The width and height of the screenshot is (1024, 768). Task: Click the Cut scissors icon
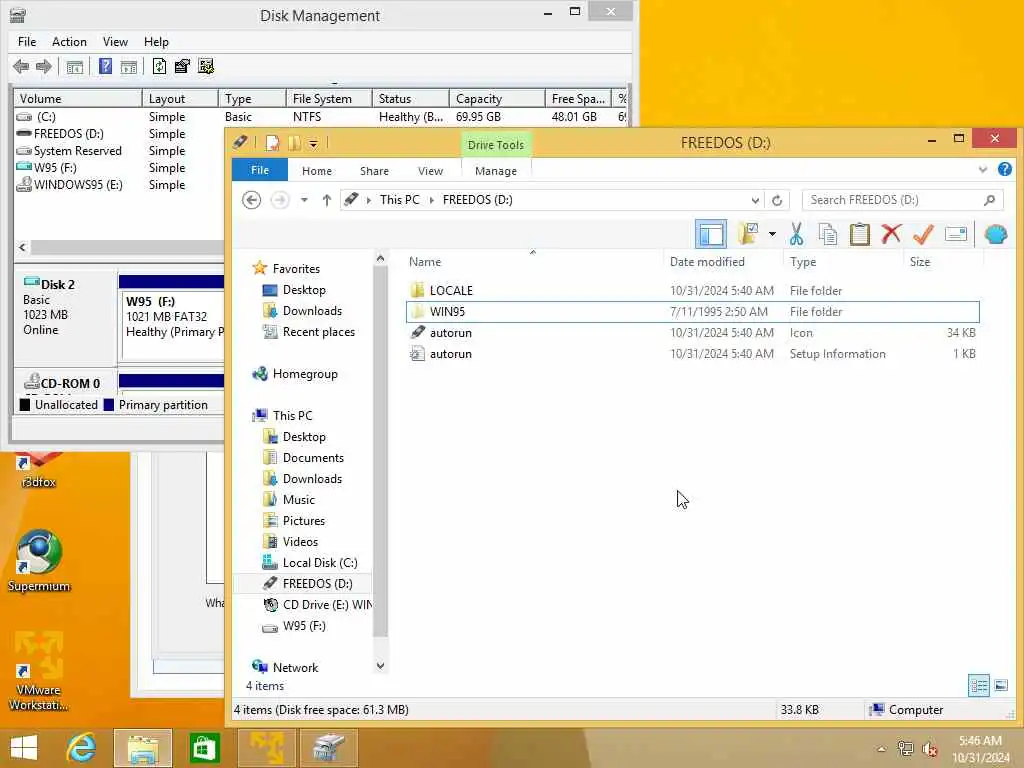796,234
